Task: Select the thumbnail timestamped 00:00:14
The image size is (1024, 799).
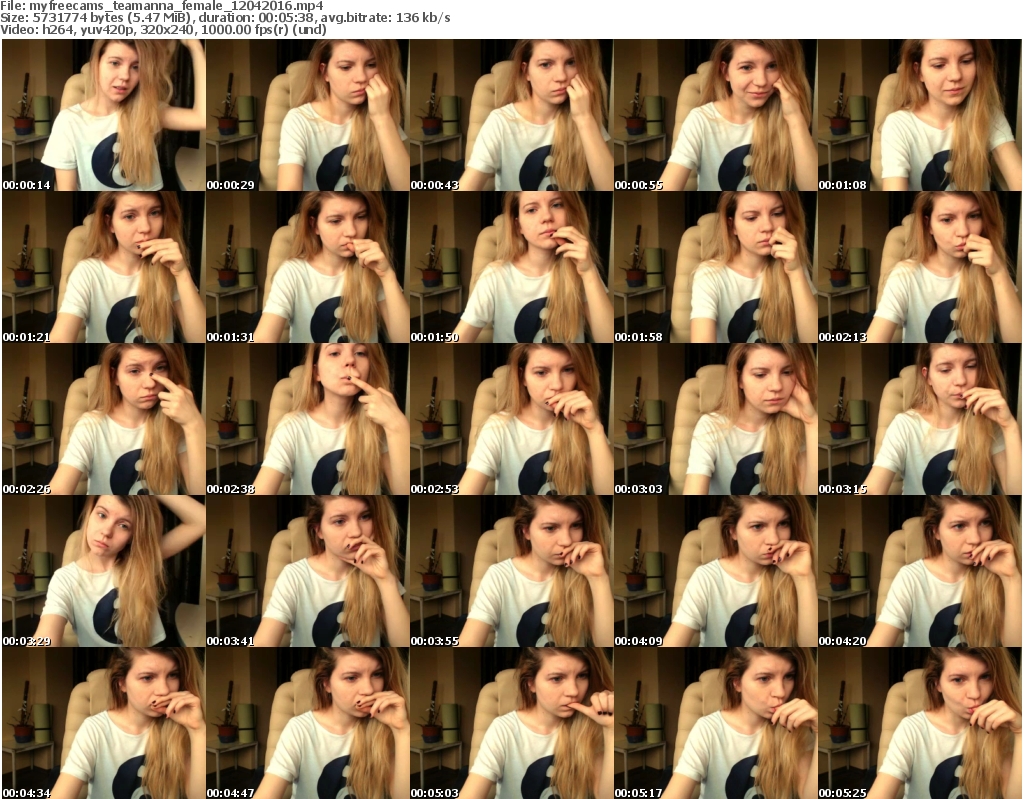Action: (104, 115)
